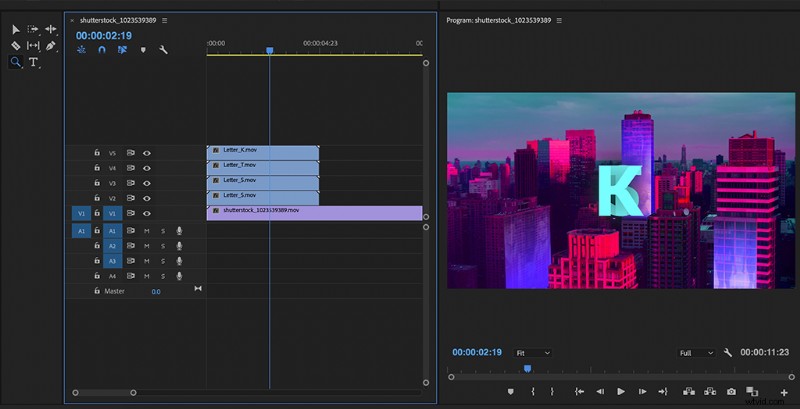
Task: Toggle Linked Selection in timeline
Action: click(122, 49)
